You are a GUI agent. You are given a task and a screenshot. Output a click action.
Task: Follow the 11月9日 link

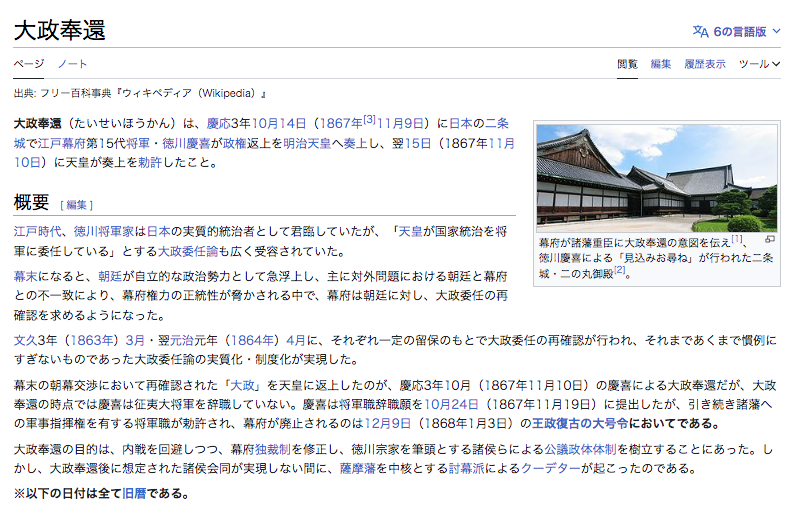pos(400,123)
